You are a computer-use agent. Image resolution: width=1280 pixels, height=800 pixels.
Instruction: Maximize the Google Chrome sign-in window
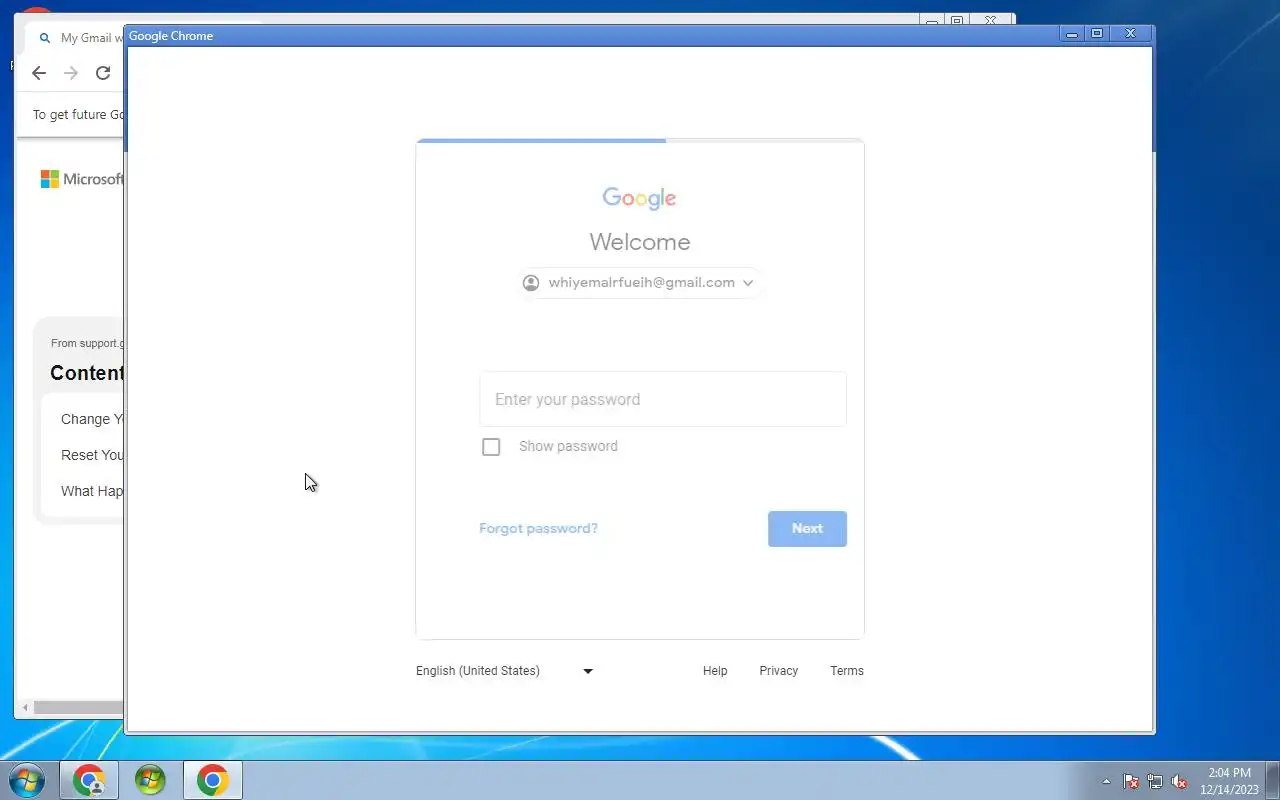[1097, 34]
